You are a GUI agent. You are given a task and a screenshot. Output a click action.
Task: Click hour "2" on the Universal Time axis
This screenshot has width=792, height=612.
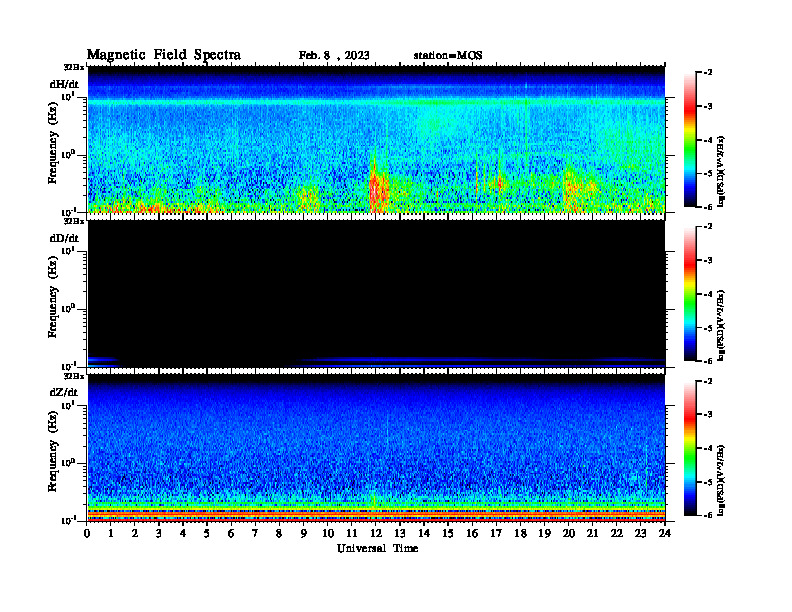coord(135,533)
